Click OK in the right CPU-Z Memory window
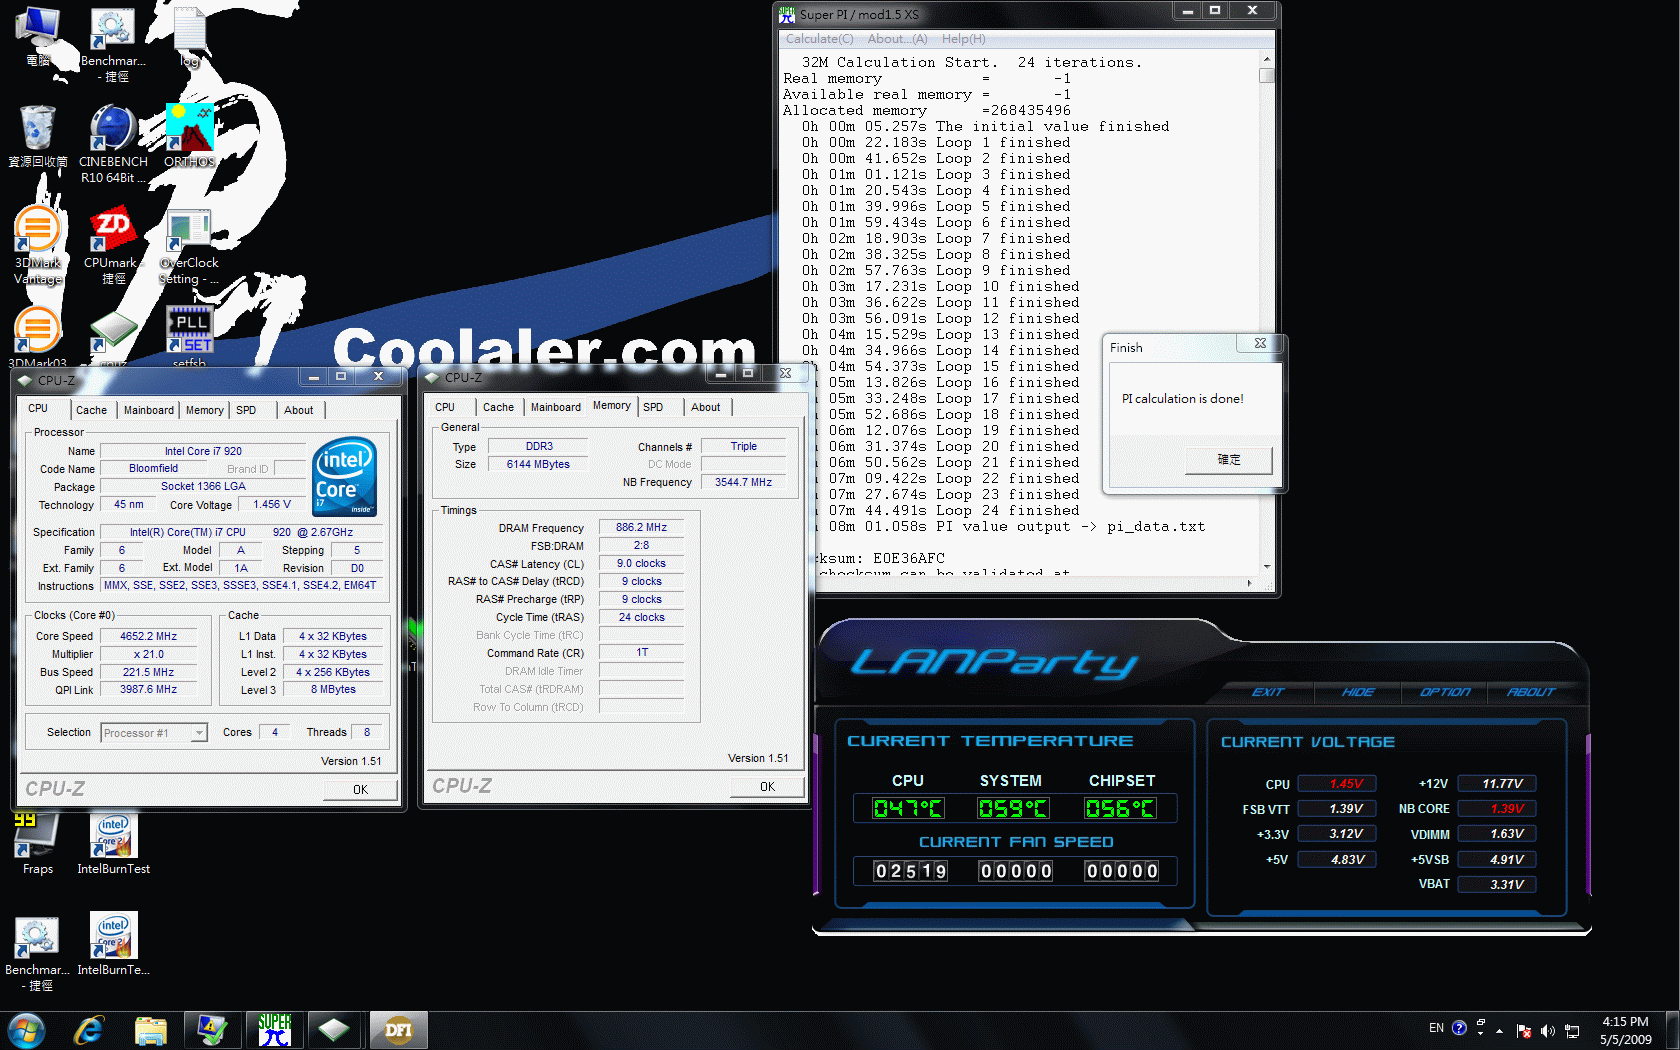The image size is (1680, 1050). tap(767, 786)
